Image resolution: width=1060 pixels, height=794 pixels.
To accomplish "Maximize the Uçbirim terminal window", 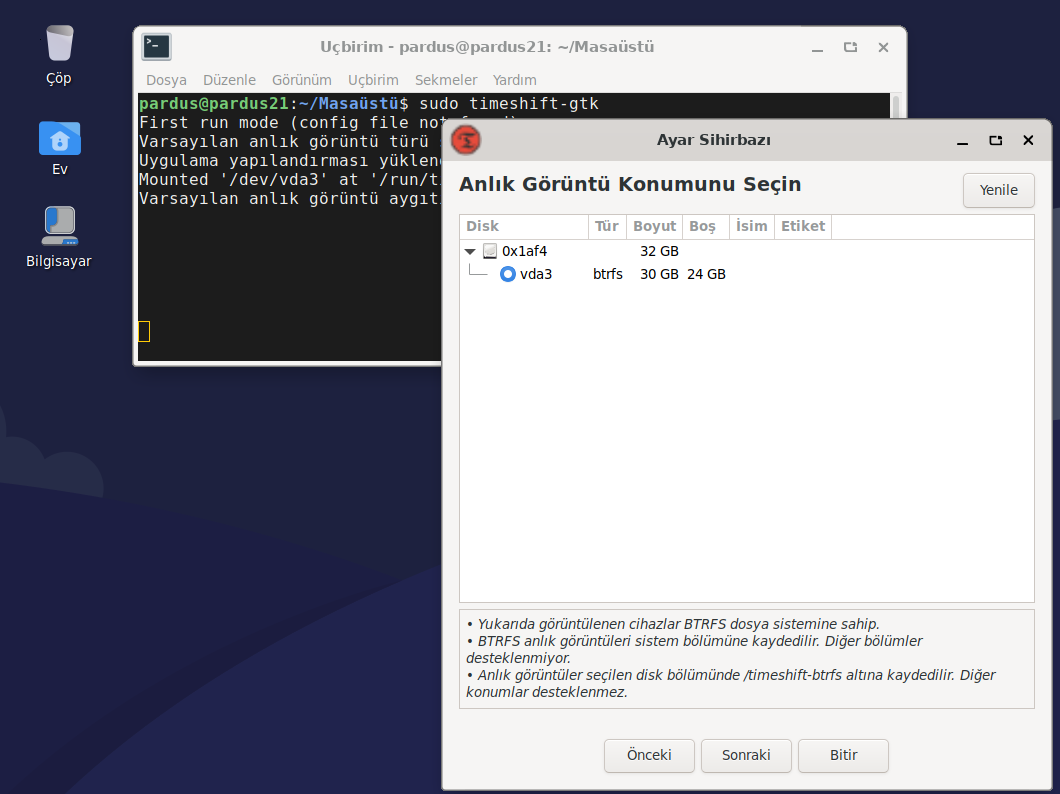I will click(x=850, y=47).
